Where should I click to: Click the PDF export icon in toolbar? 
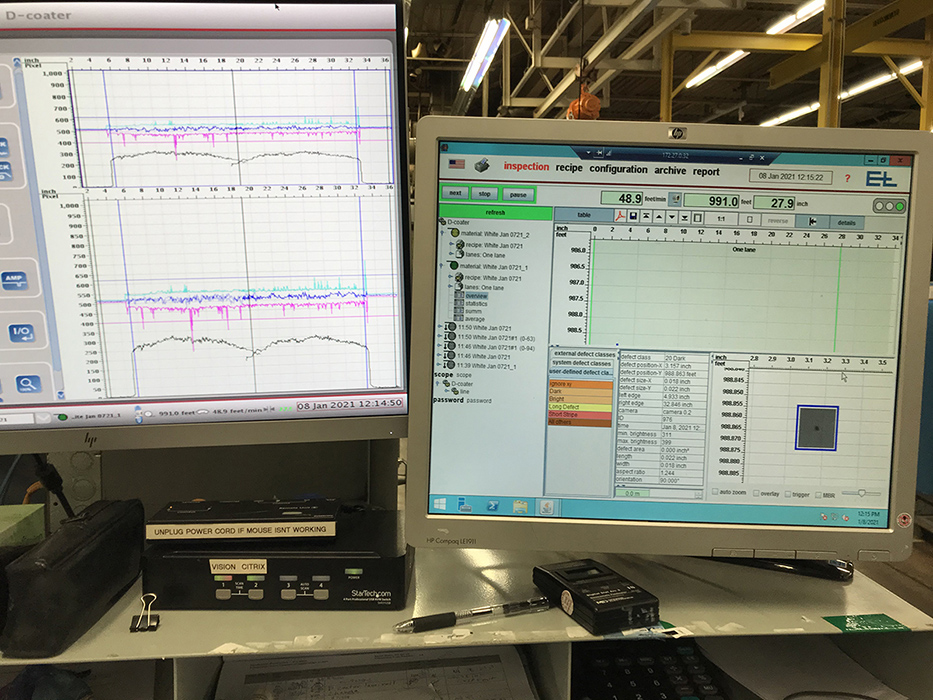coord(619,217)
